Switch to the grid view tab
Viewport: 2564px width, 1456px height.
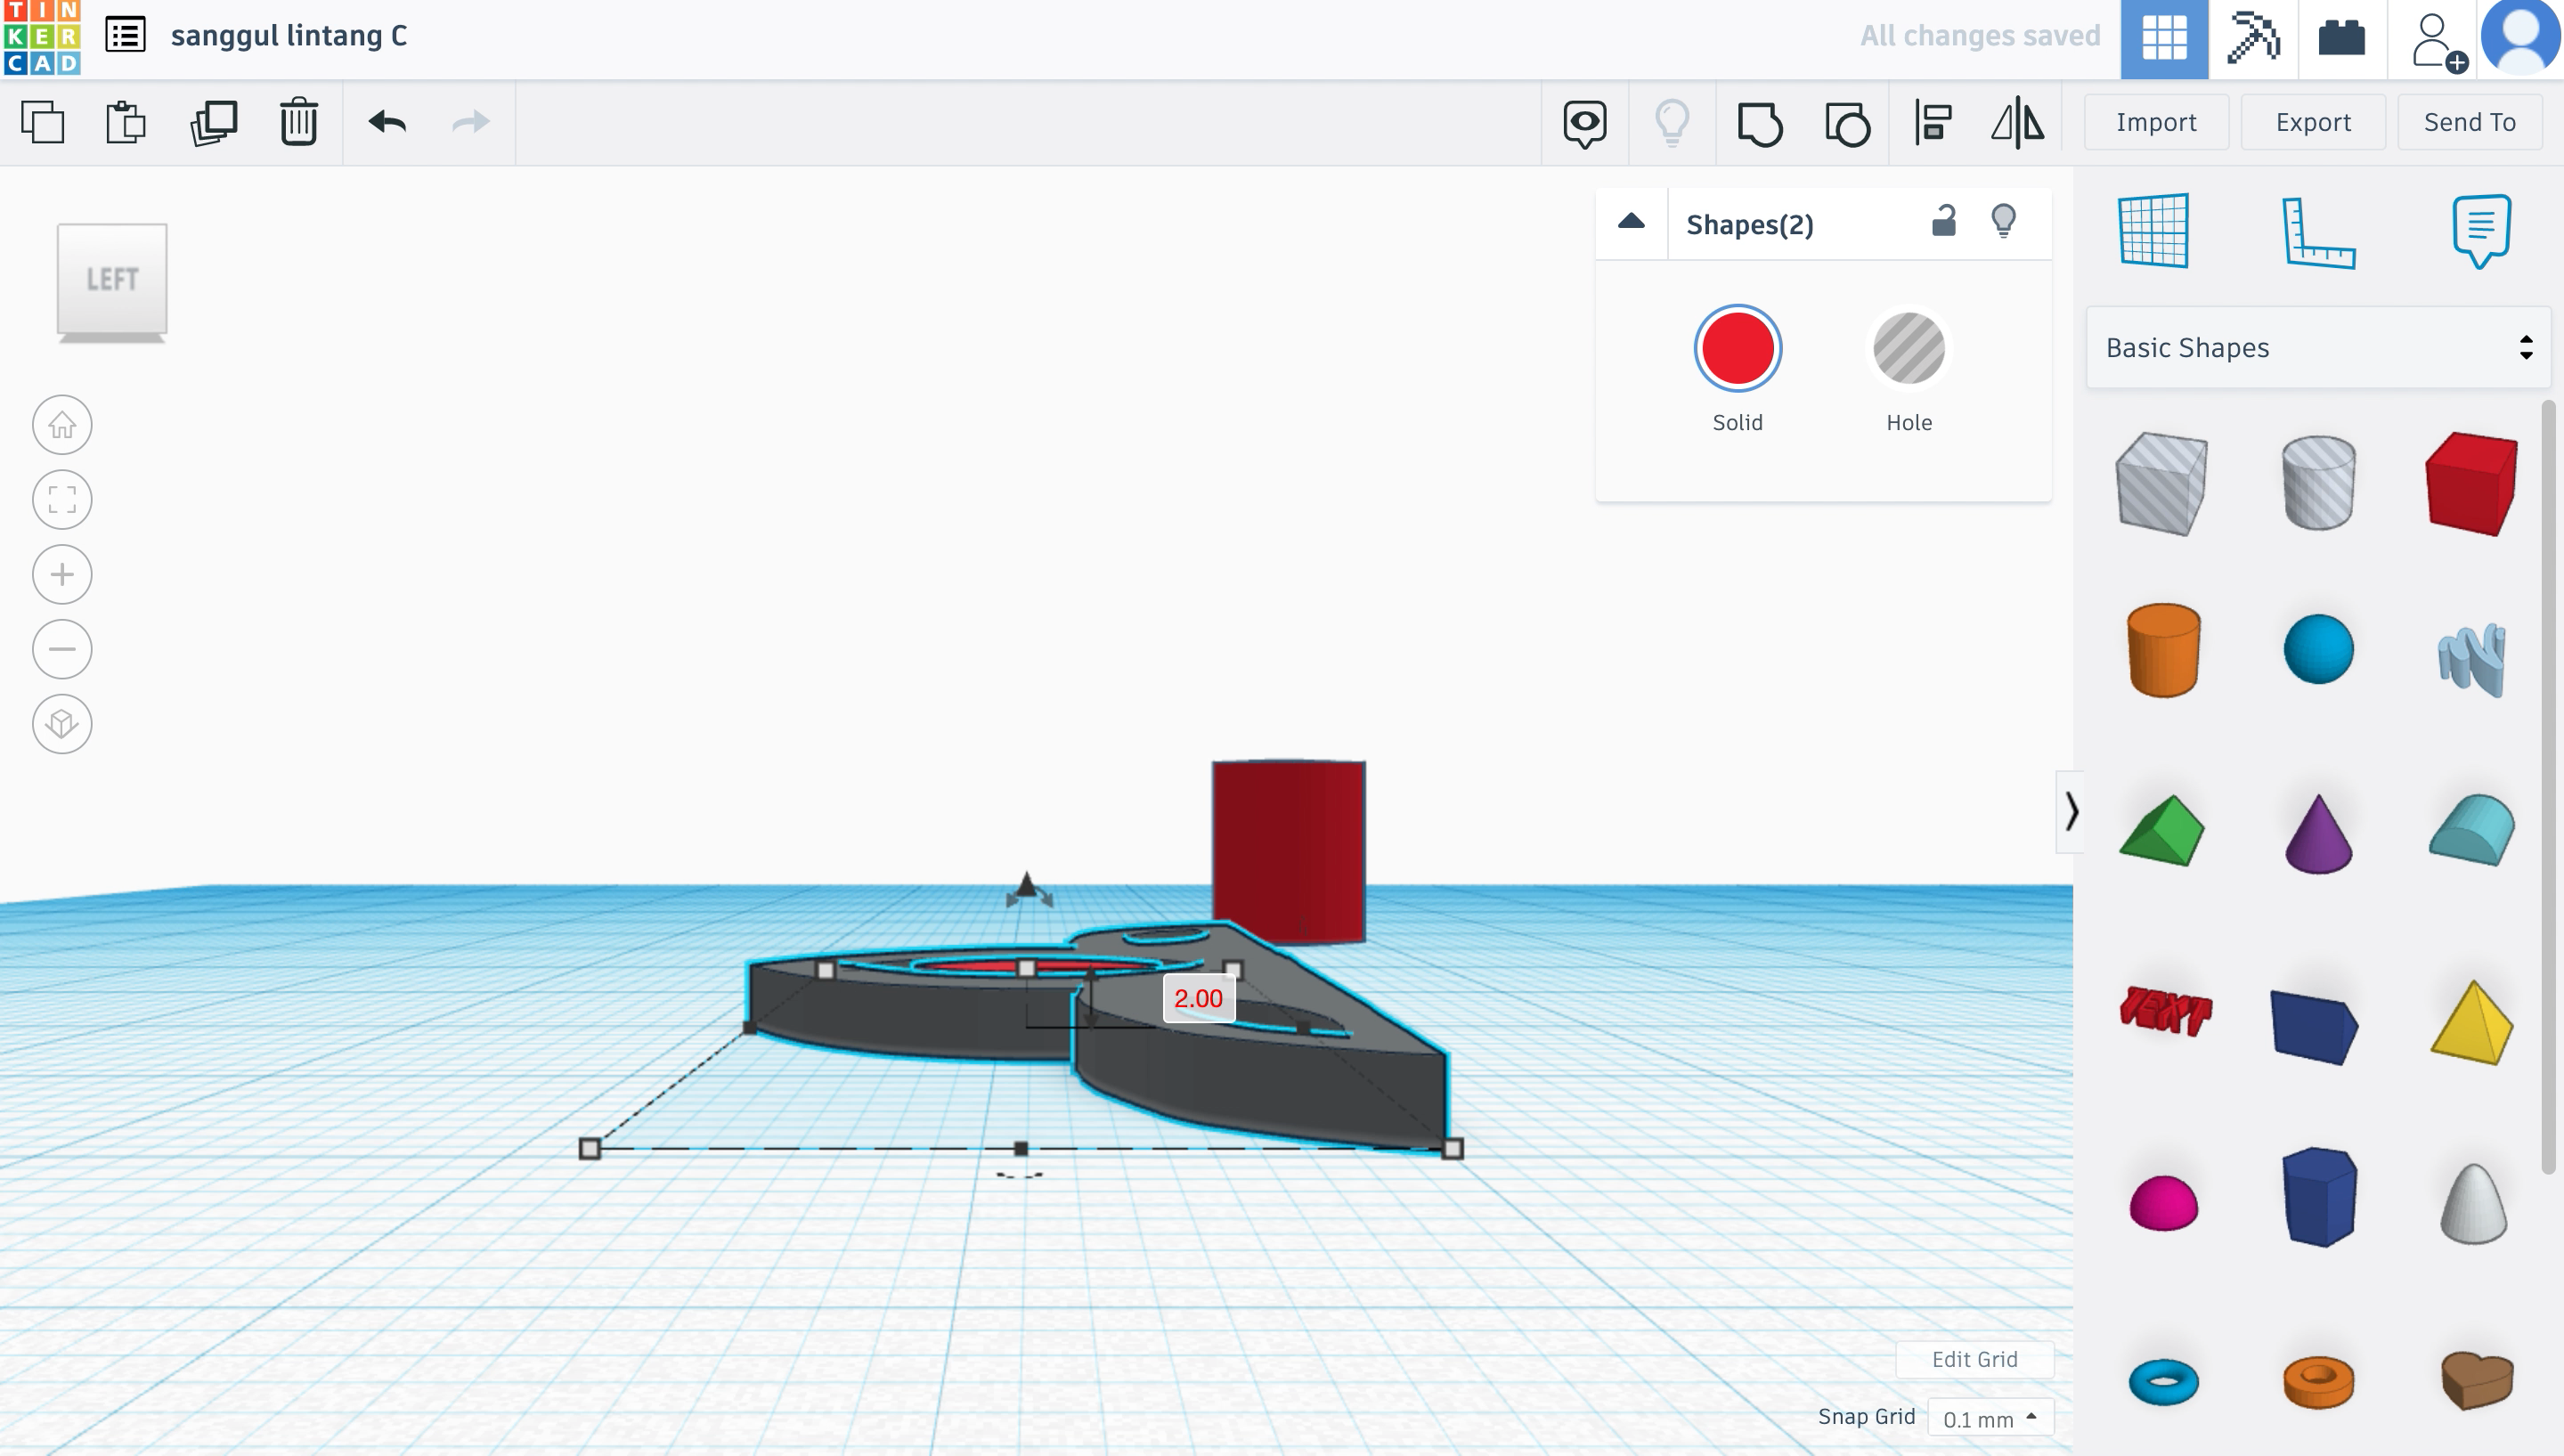point(2162,36)
